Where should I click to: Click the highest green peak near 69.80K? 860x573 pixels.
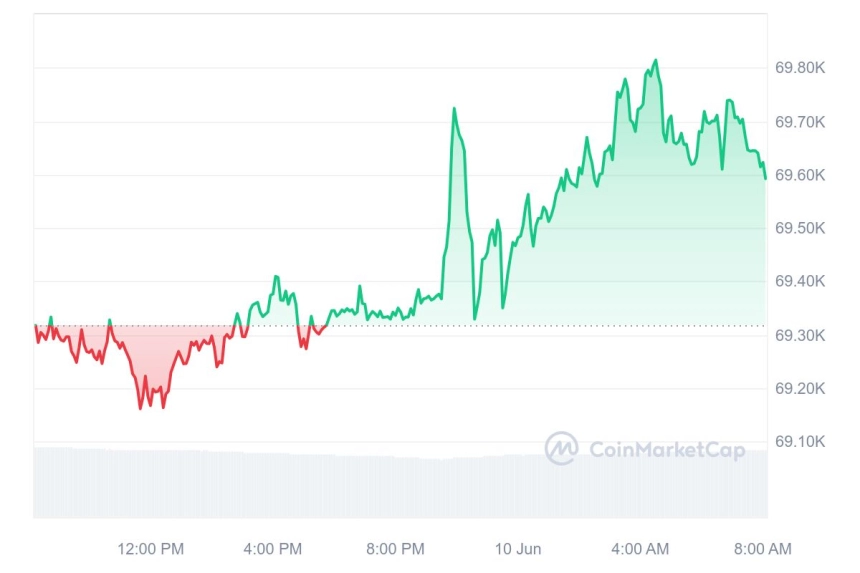[656, 60]
